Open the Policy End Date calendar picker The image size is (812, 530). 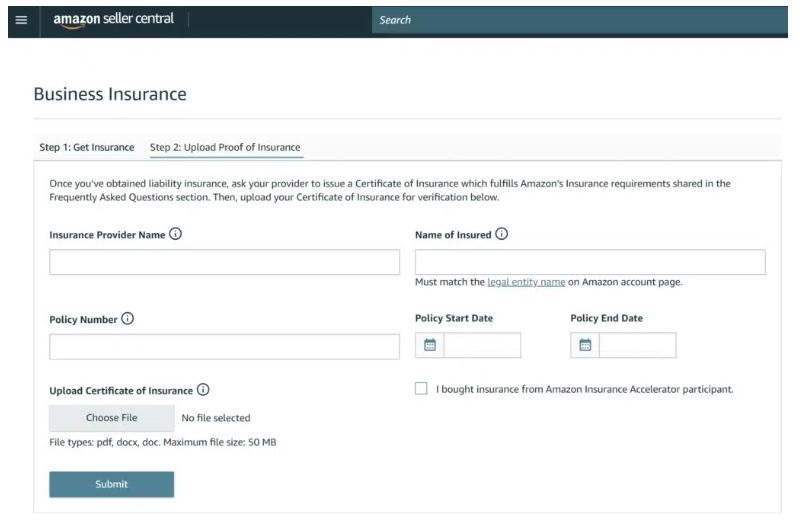click(585, 345)
